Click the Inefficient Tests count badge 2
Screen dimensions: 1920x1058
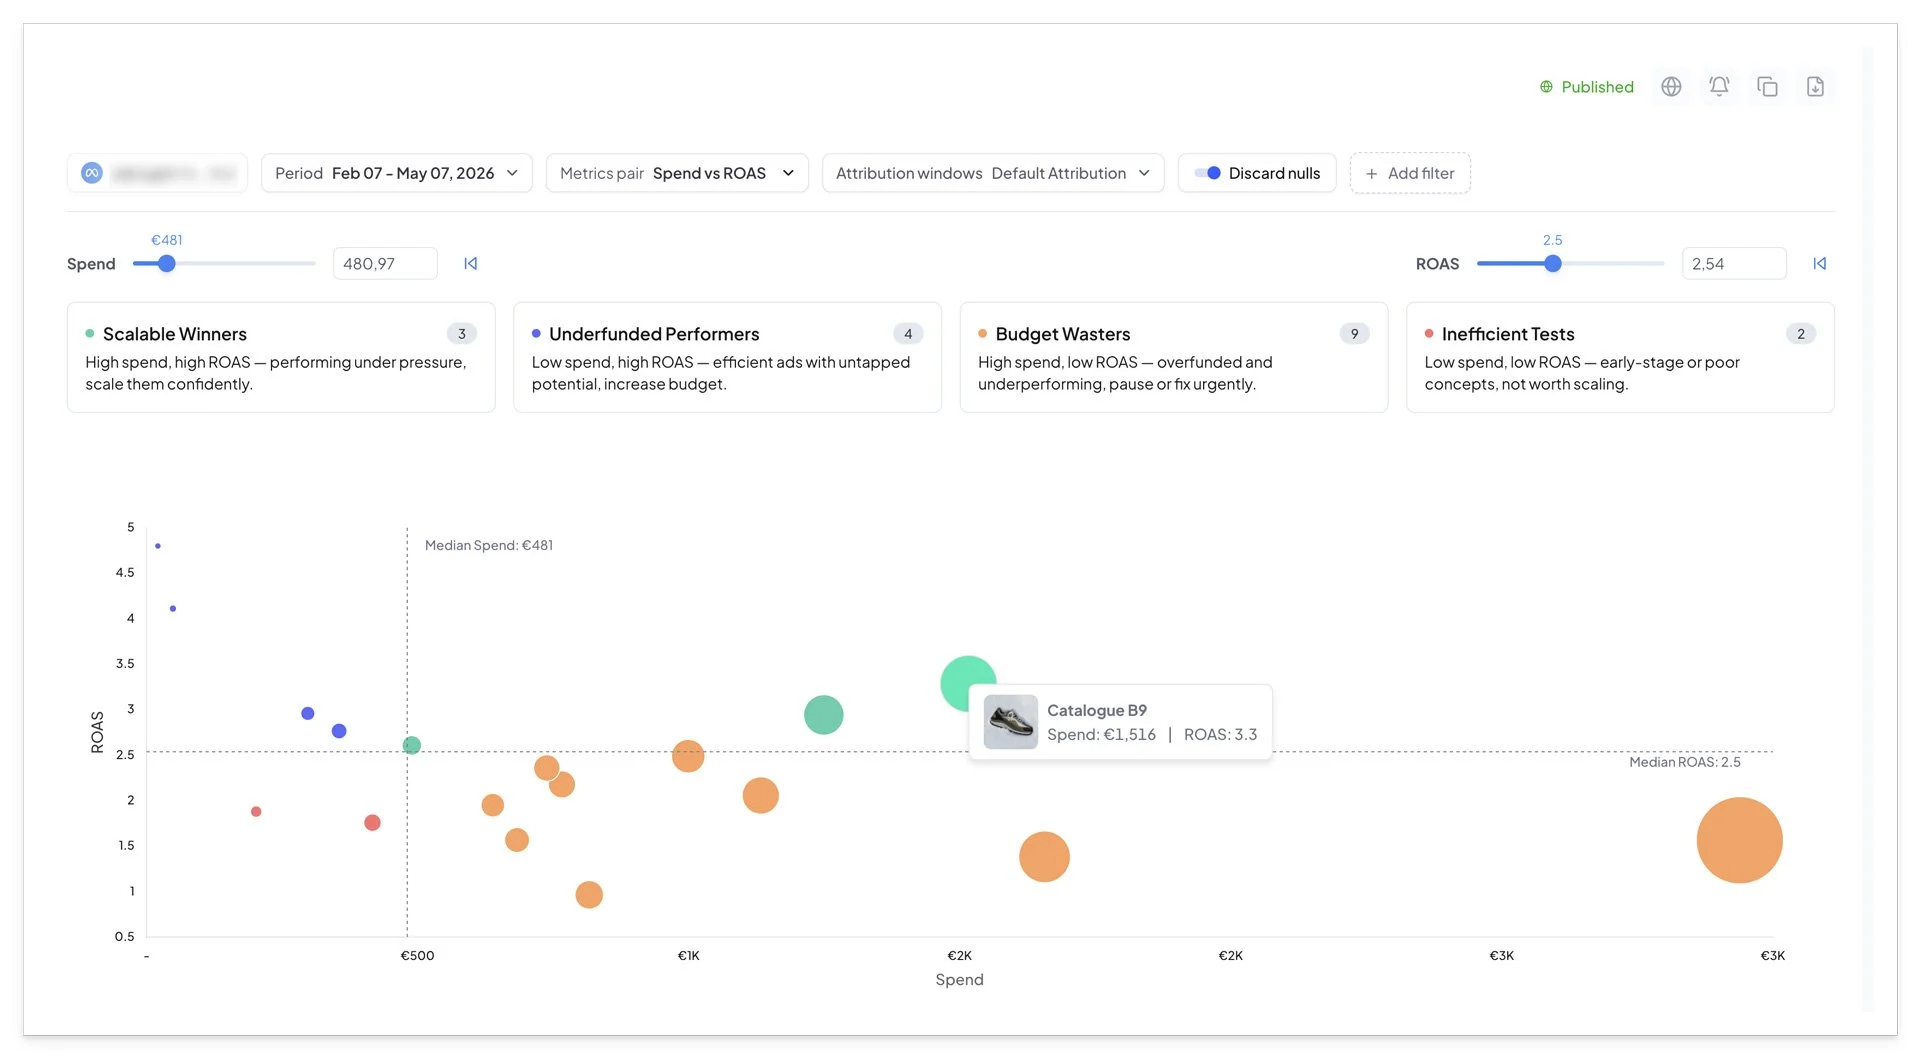coord(1801,334)
